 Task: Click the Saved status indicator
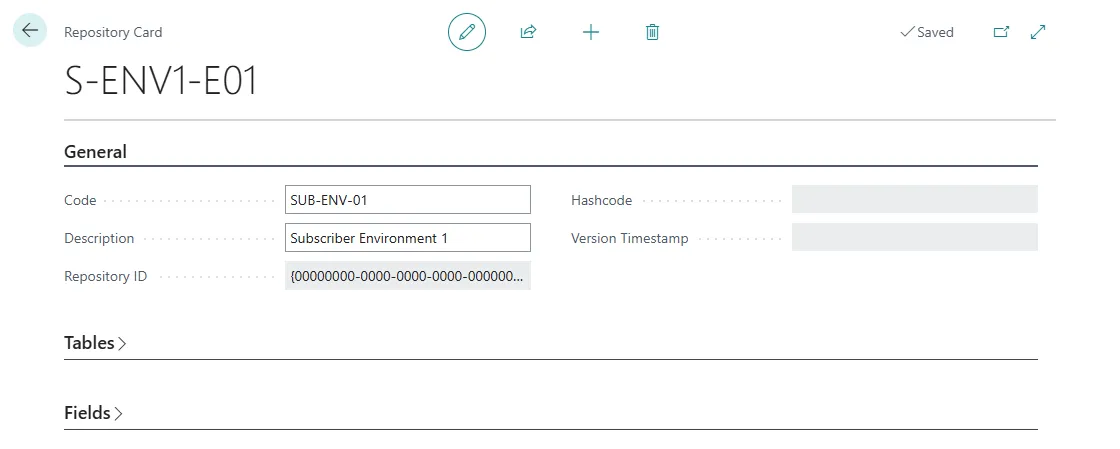click(x=927, y=32)
